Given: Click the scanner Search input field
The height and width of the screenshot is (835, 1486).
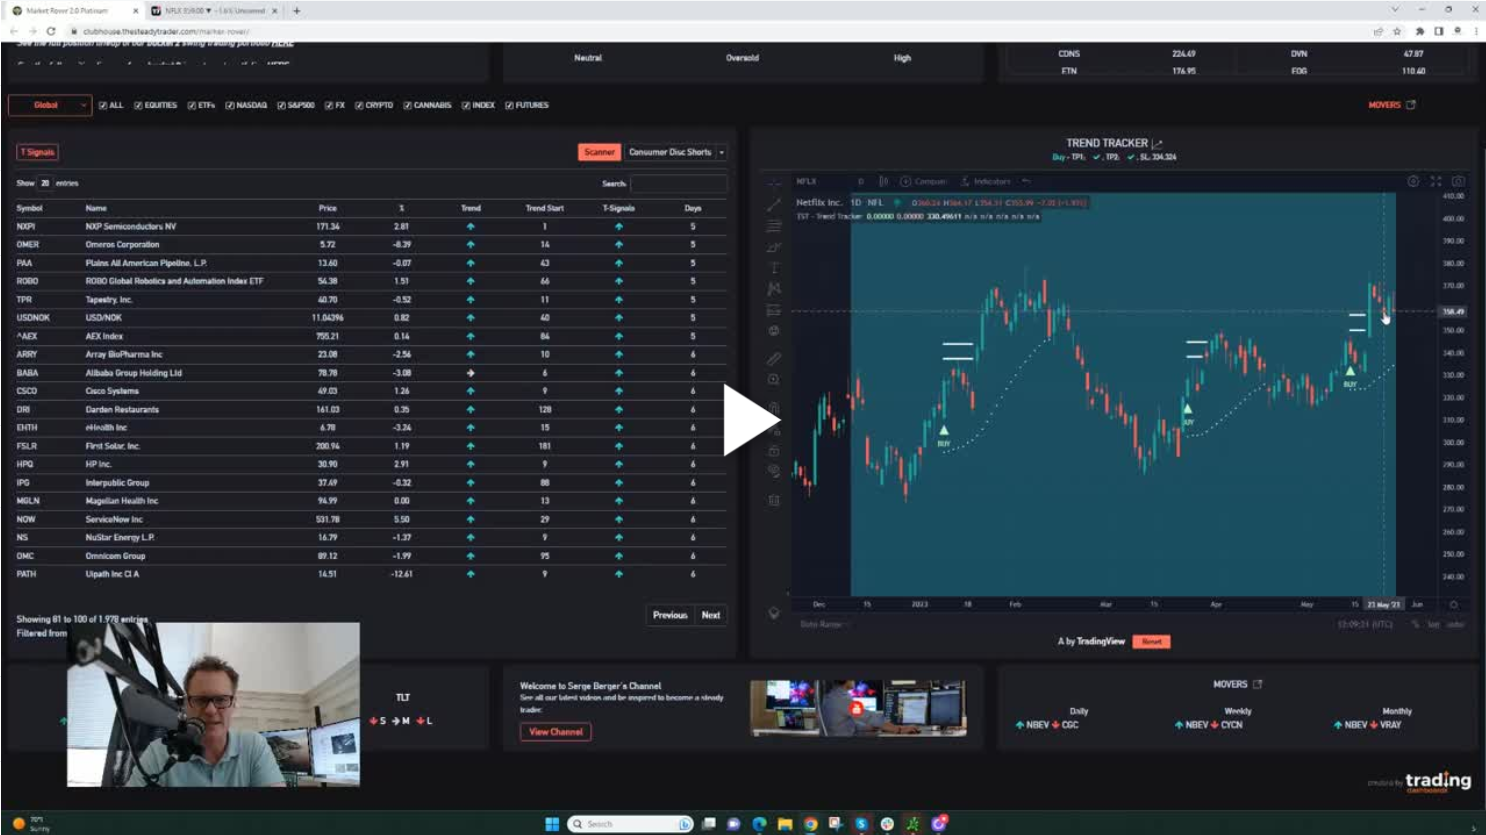Looking at the screenshot, I should tap(679, 184).
